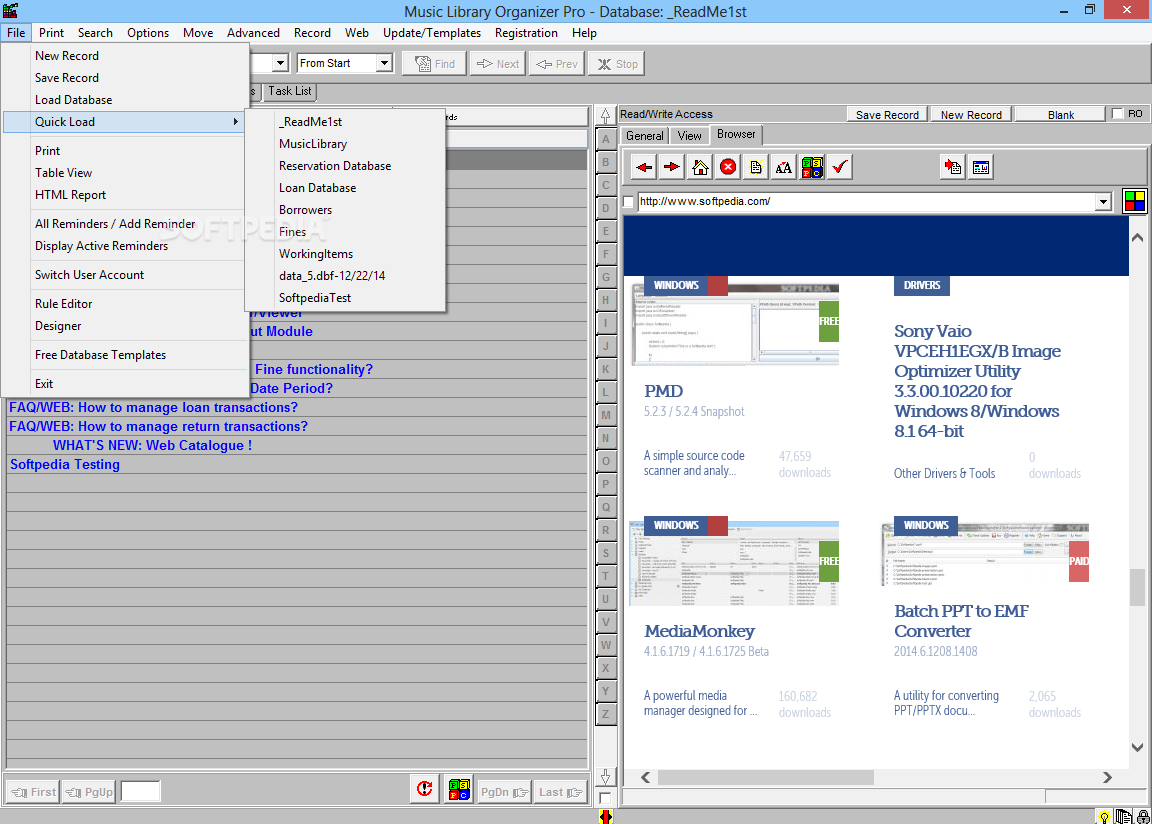Viewport: 1152px width, 824px height.
Task: Click four-color square icon beside URL bar
Action: point(1135,201)
